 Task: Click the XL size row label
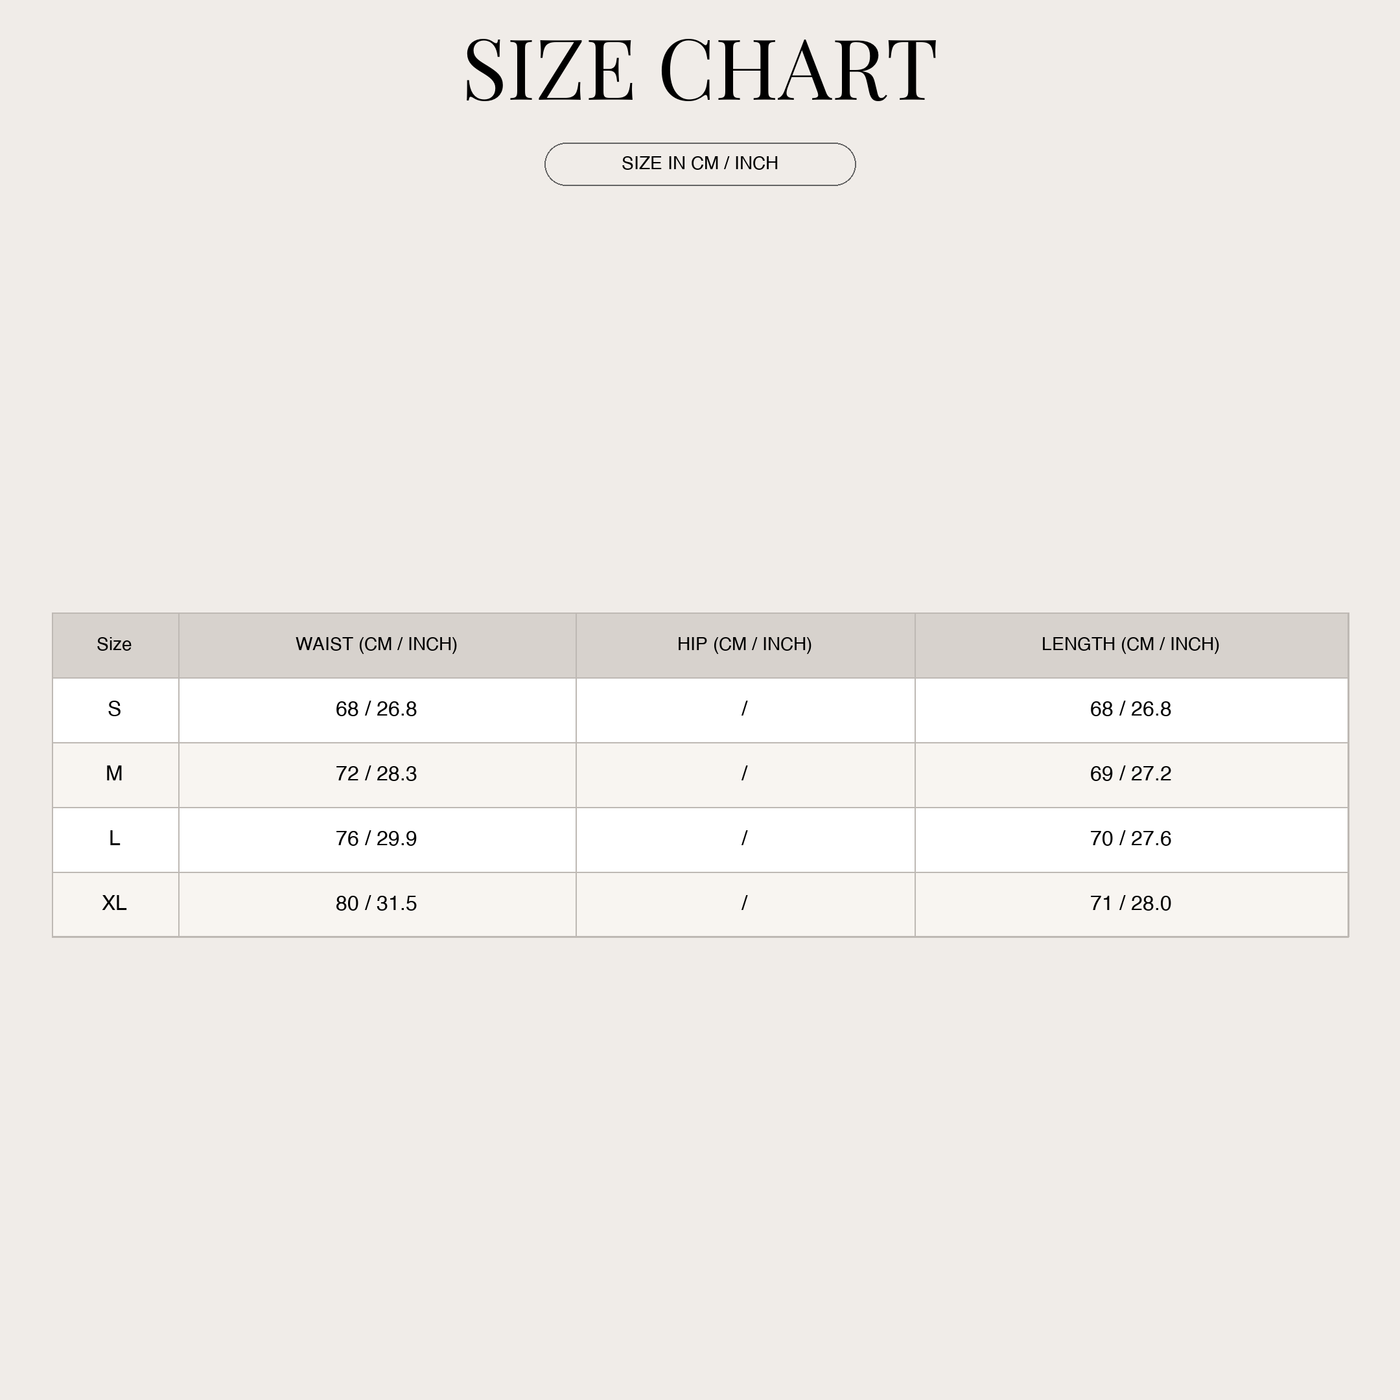pyautogui.click(x=115, y=904)
